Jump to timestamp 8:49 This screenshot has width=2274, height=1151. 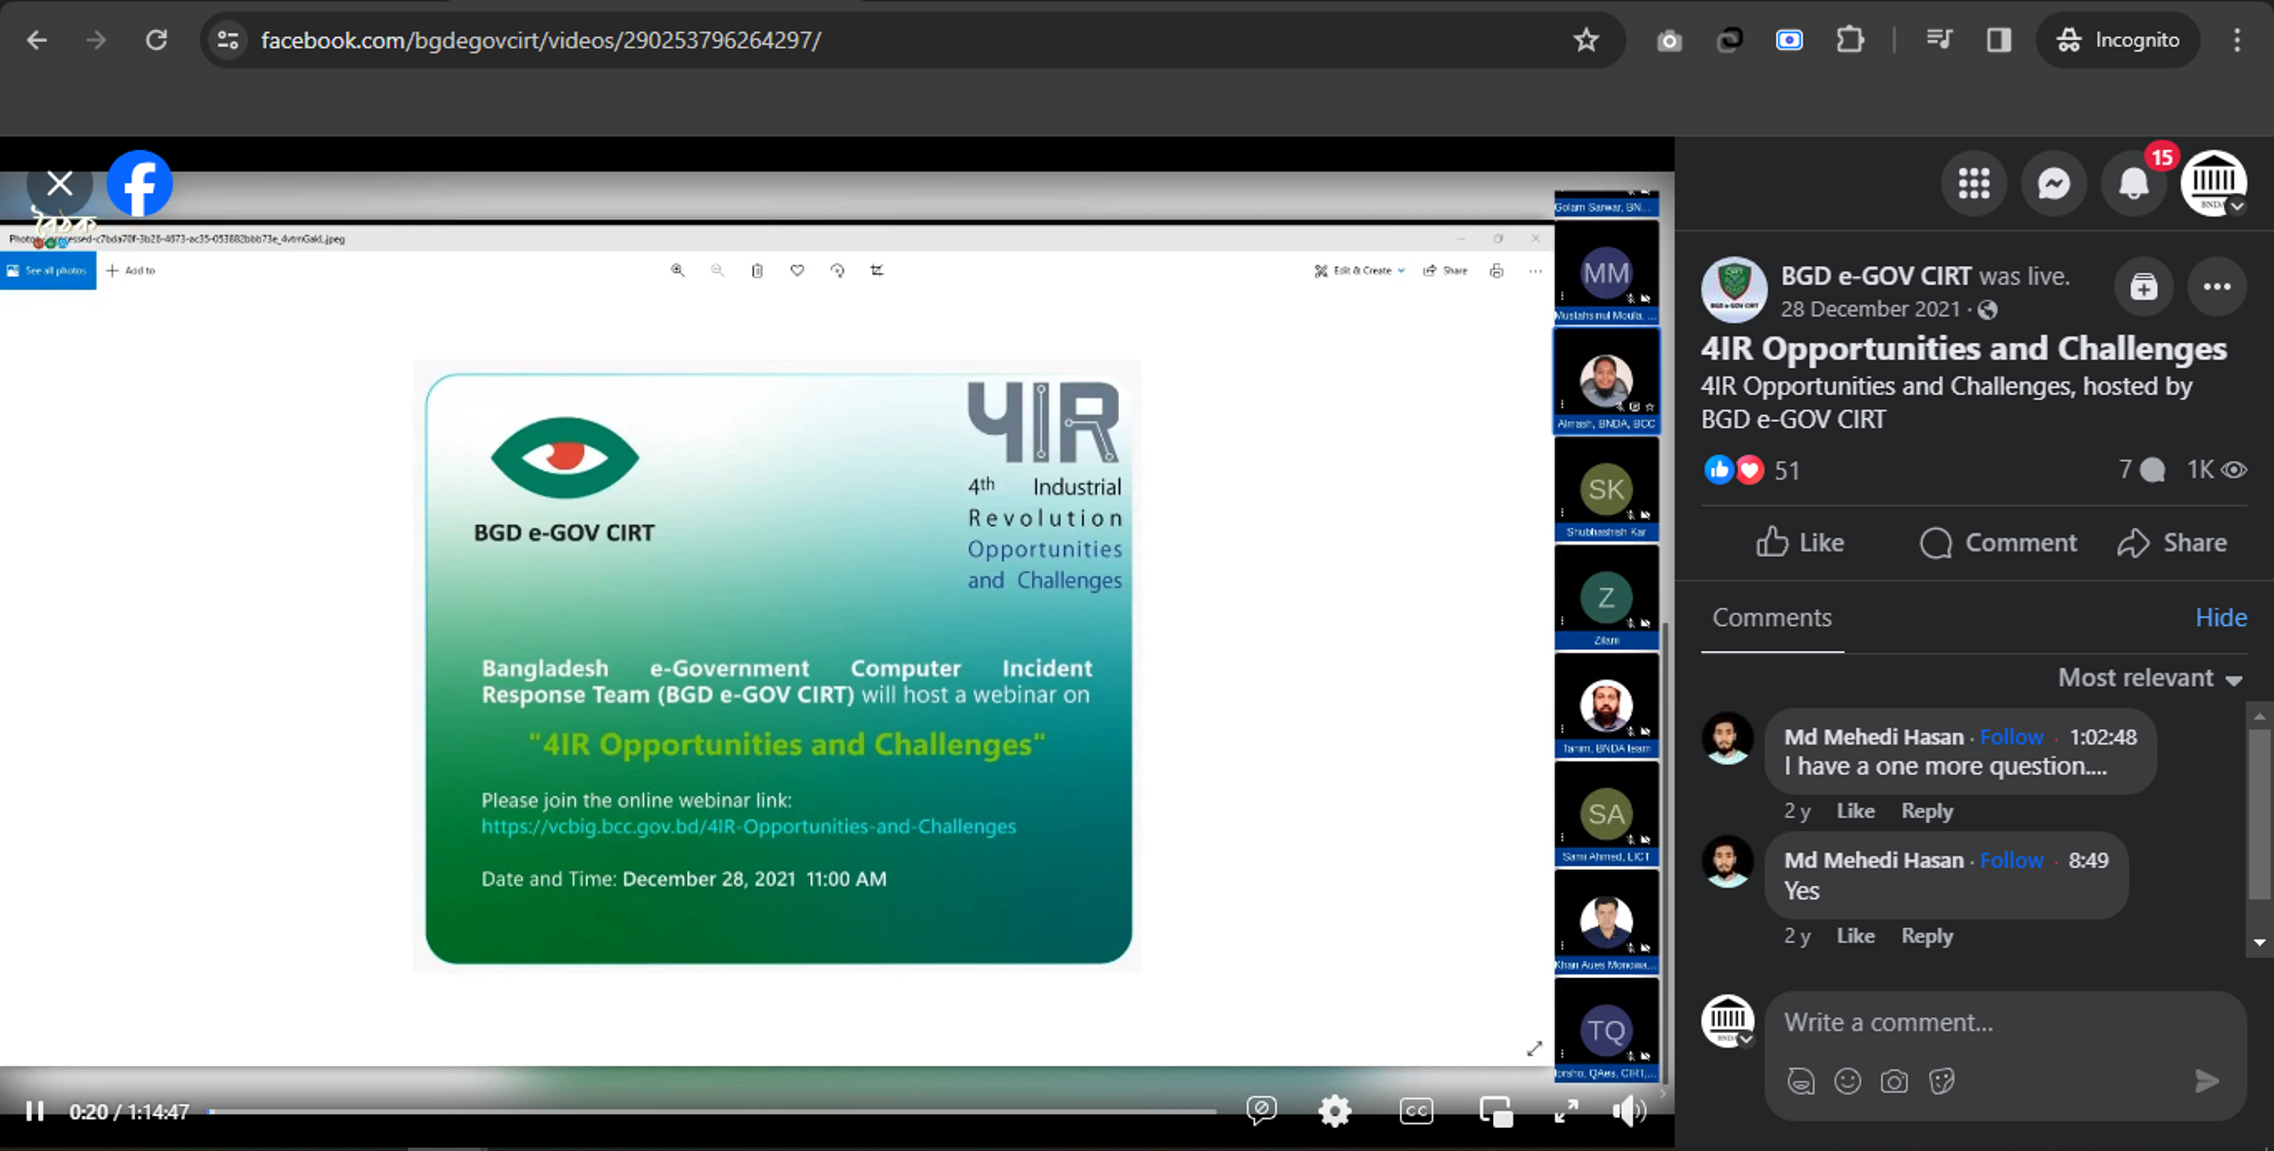pyautogui.click(x=2088, y=861)
